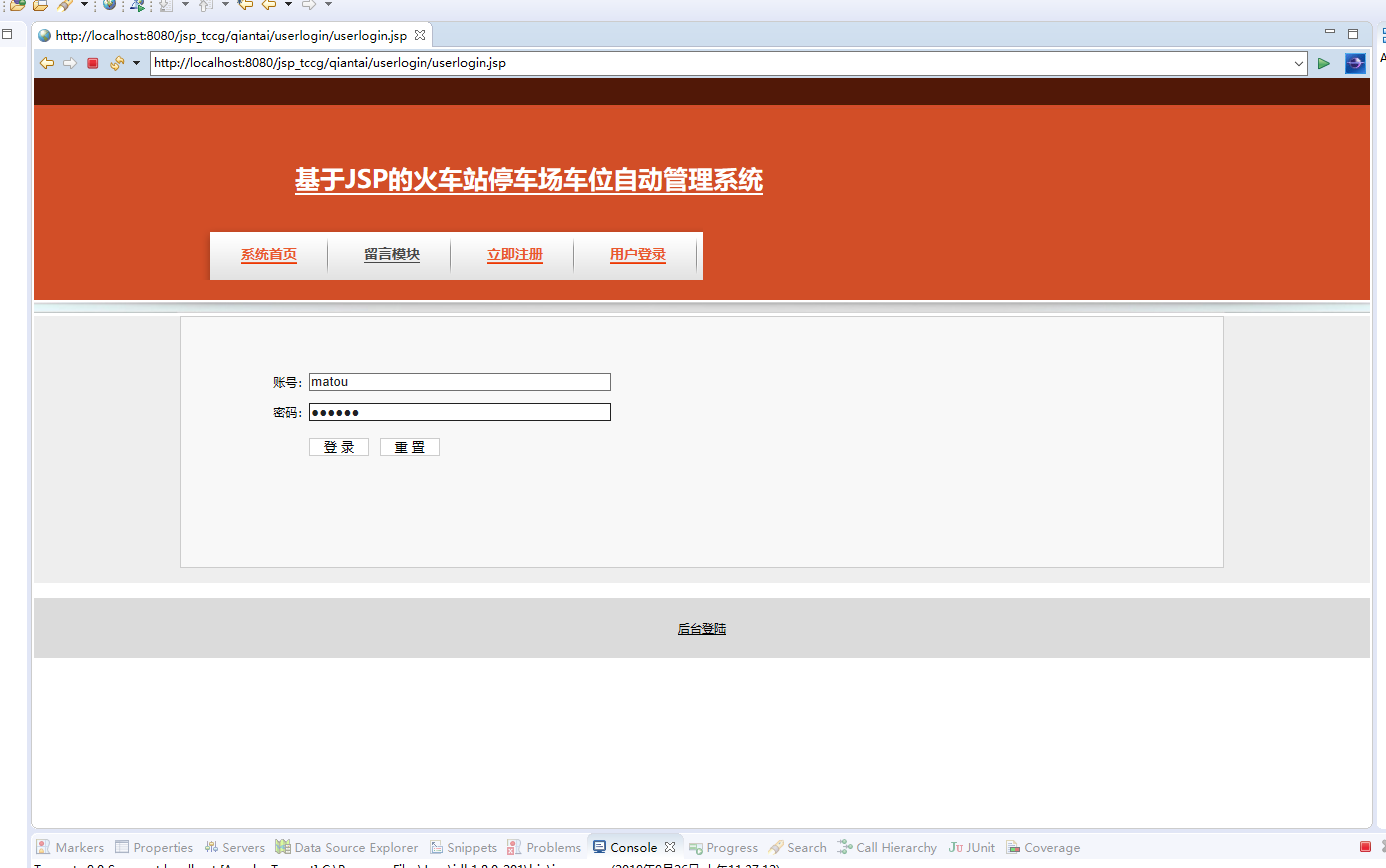The image size is (1386, 868).
Task: Click the browser back arrow icon
Action: [47, 62]
